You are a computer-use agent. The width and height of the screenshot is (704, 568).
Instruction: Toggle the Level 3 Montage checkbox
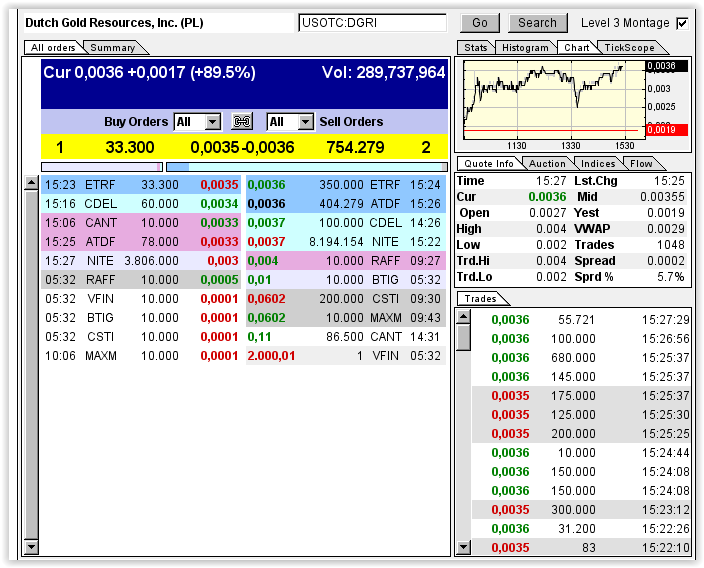point(682,23)
